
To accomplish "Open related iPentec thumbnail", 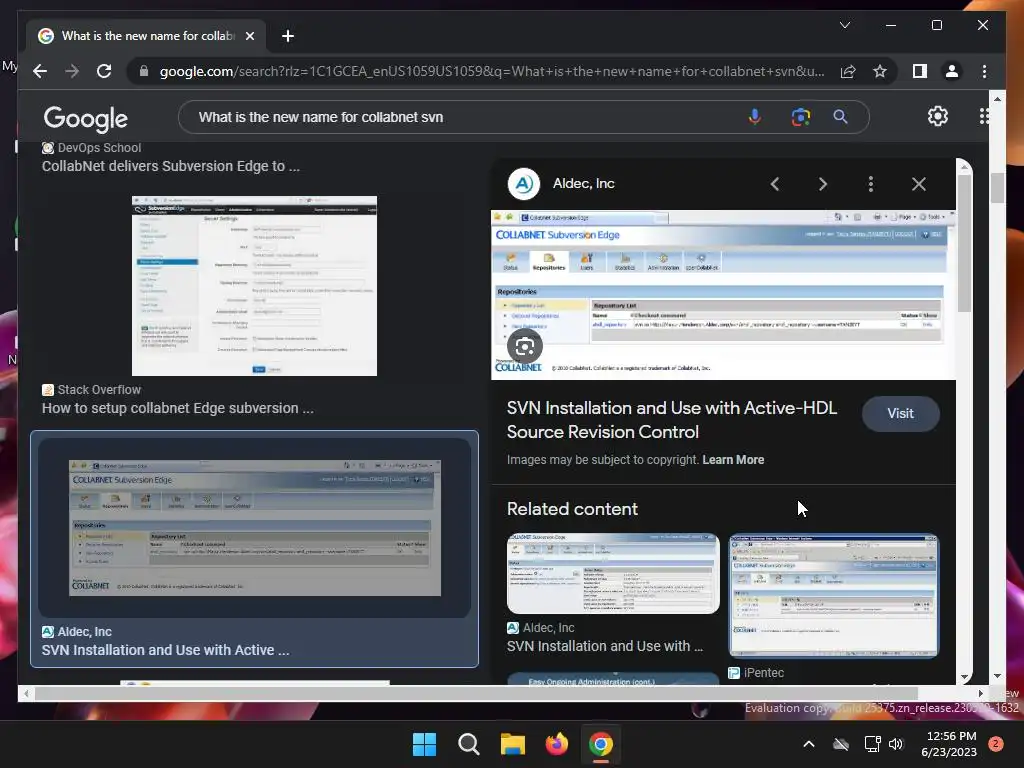I will coord(834,596).
